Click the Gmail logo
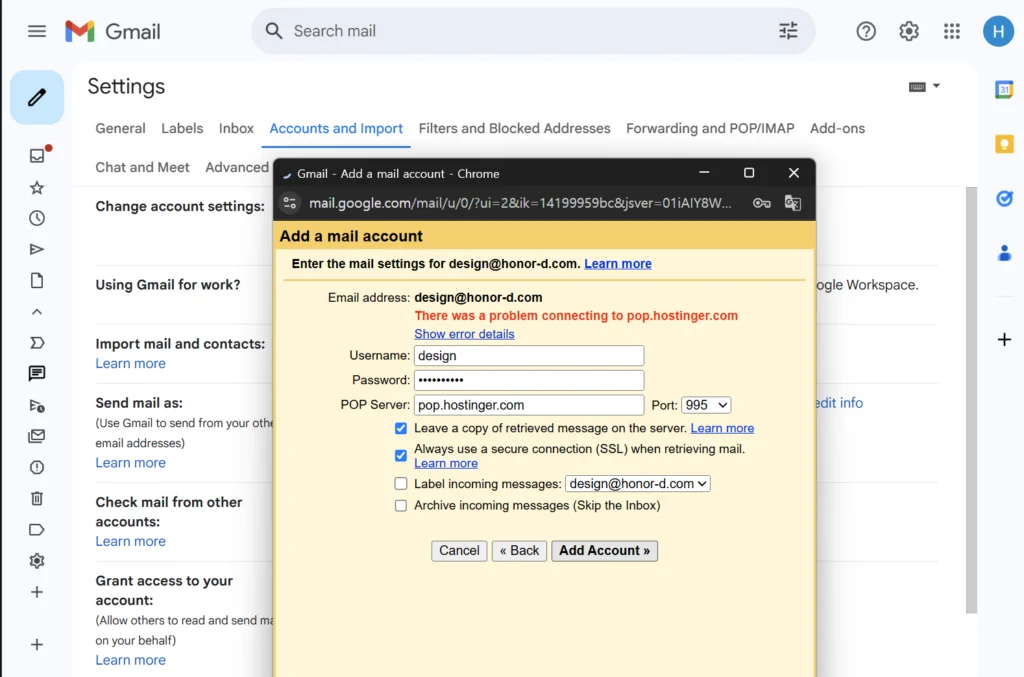The width and height of the screenshot is (1024, 677). click(113, 31)
